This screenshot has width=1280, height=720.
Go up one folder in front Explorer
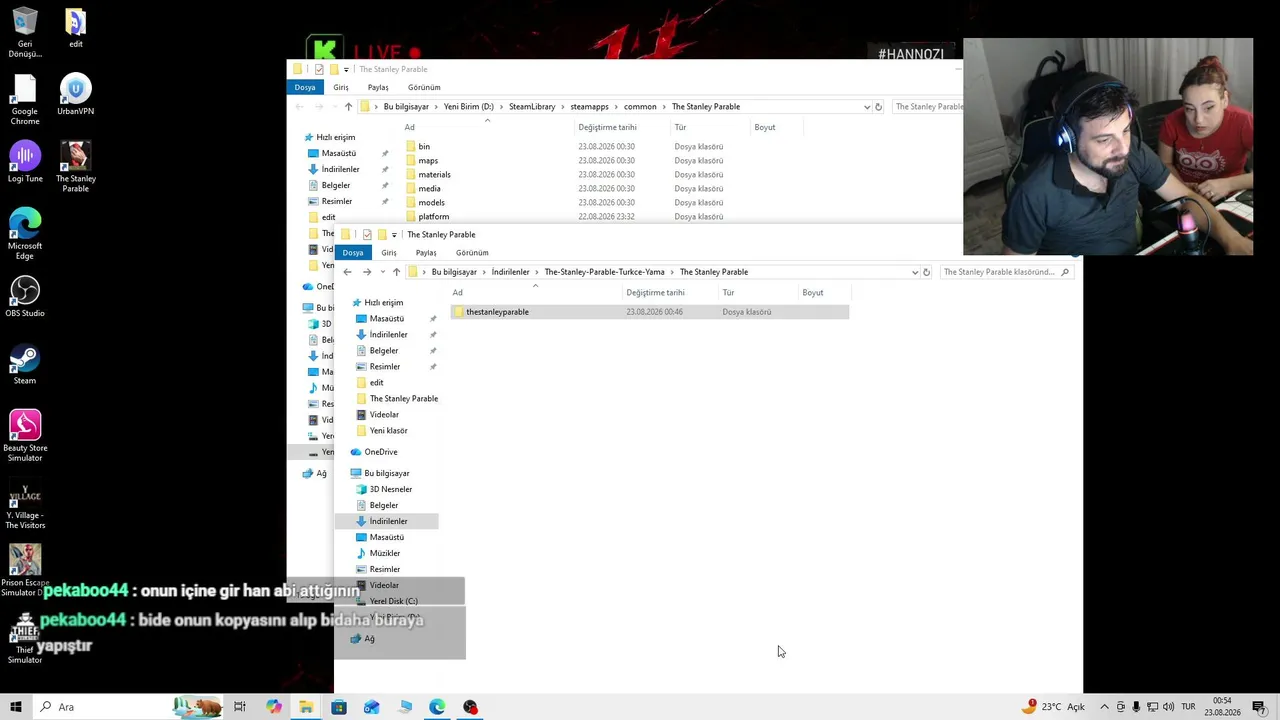click(x=396, y=272)
